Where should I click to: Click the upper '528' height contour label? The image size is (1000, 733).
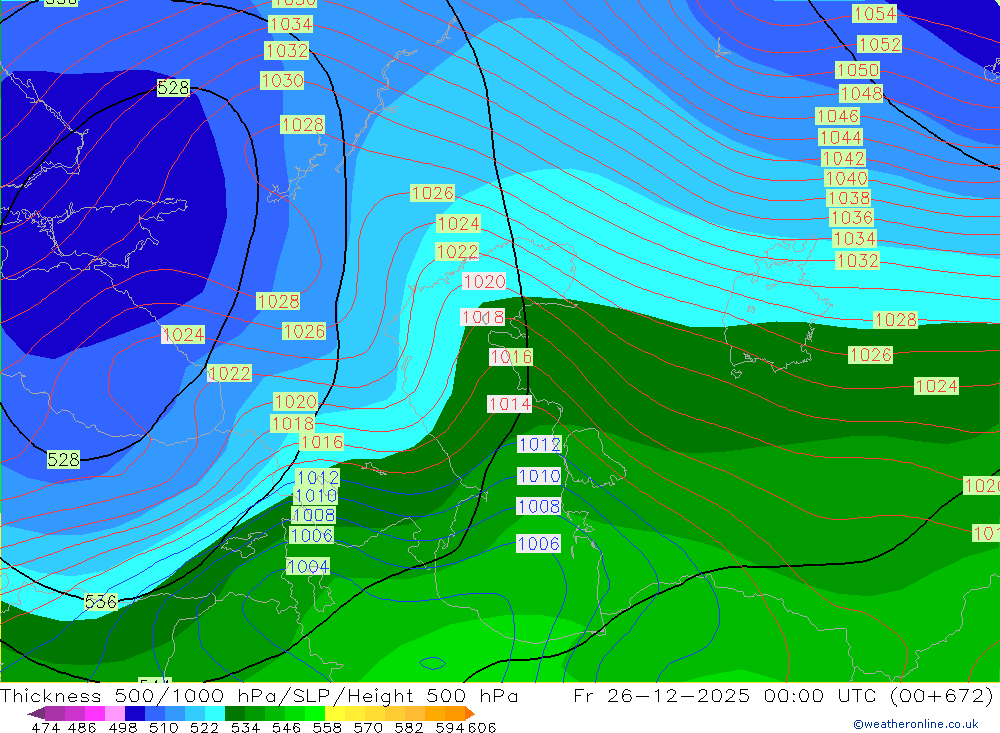pos(173,87)
